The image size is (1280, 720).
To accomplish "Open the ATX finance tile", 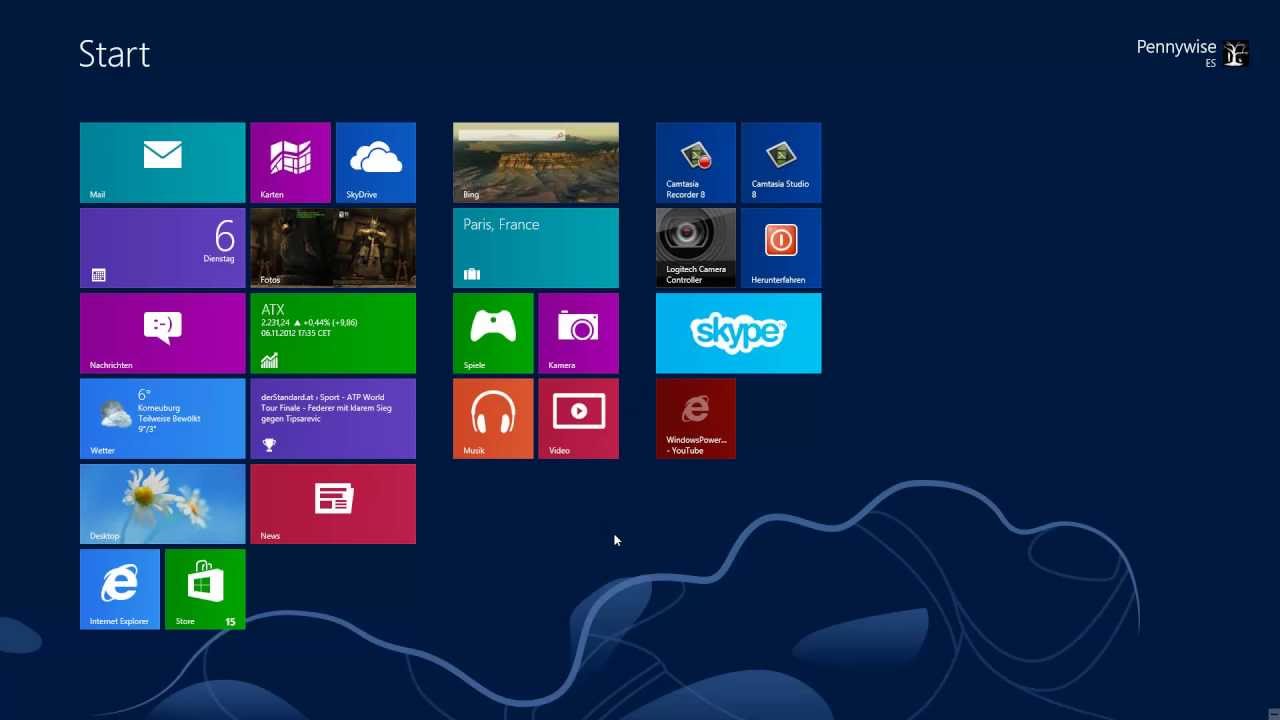I will [x=333, y=333].
